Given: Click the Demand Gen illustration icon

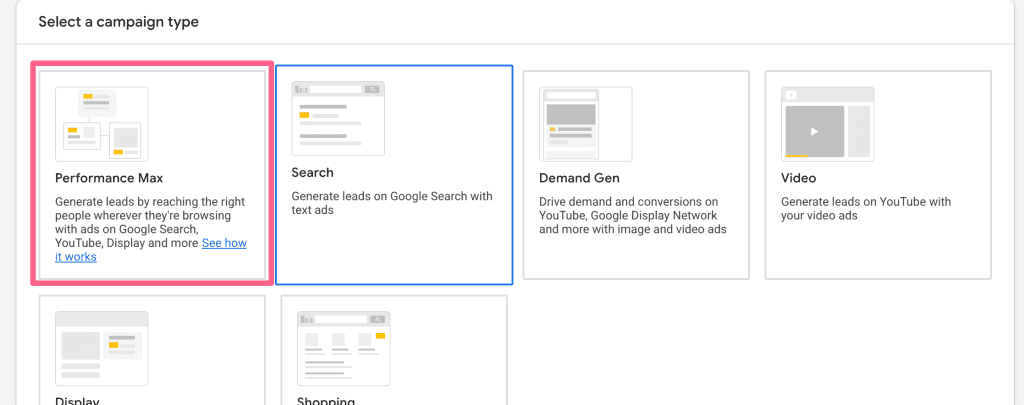Looking at the screenshot, I should pos(586,124).
